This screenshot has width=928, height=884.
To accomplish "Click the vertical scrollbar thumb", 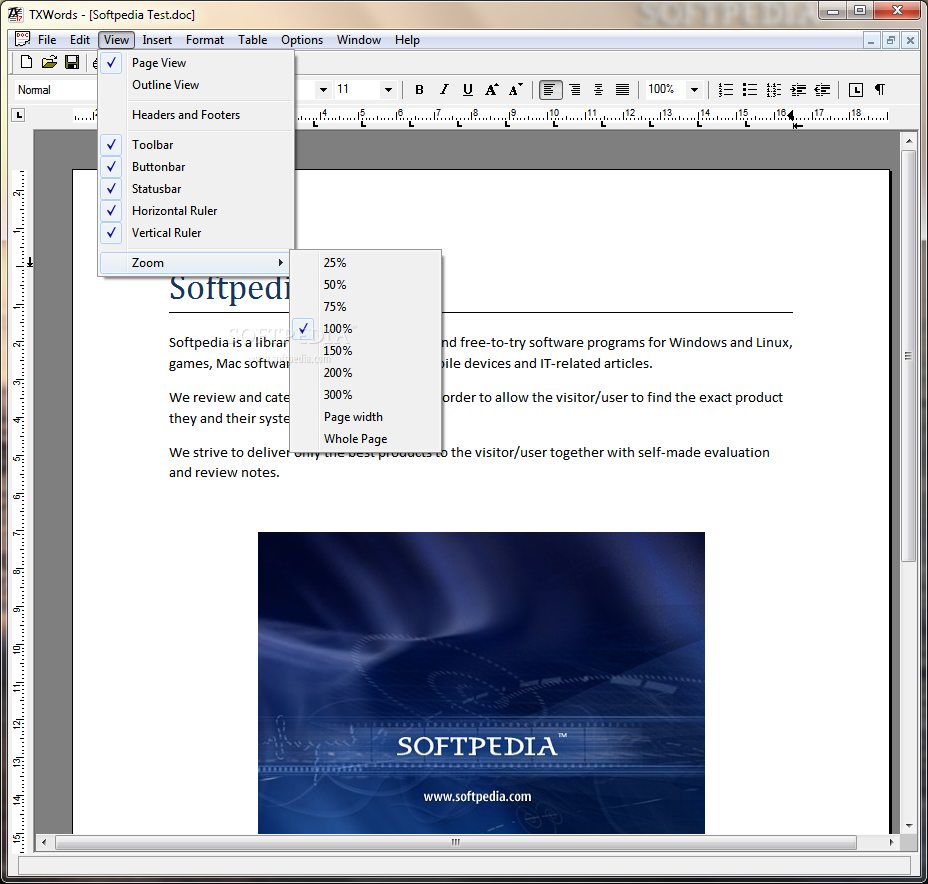I will point(908,356).
